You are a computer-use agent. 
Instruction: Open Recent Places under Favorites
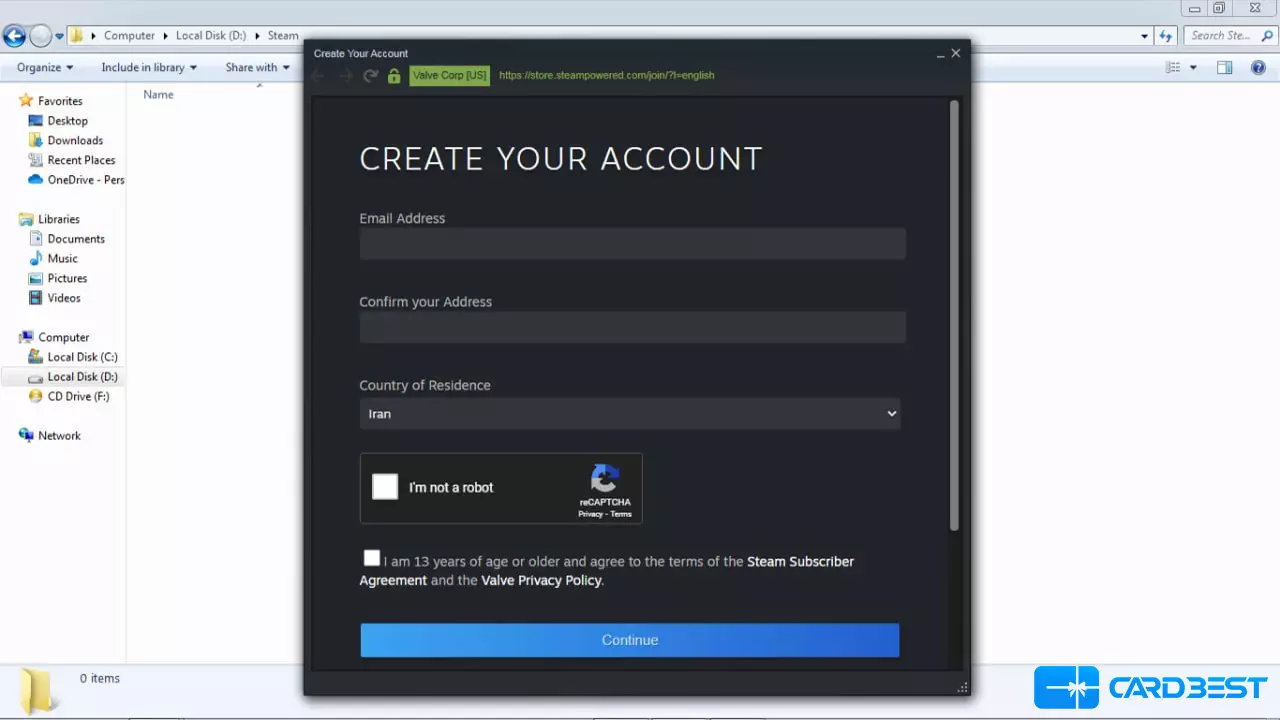(81, 160)
